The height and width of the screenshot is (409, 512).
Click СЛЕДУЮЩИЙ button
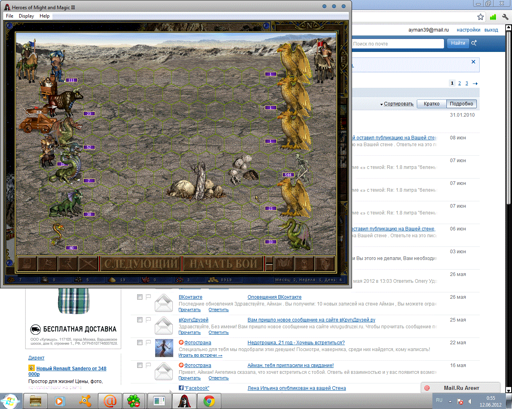[140, 264]
